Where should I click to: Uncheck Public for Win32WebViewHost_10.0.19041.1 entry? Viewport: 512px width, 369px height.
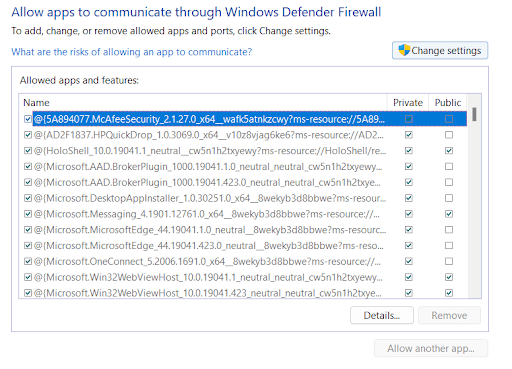coord(449,277)
